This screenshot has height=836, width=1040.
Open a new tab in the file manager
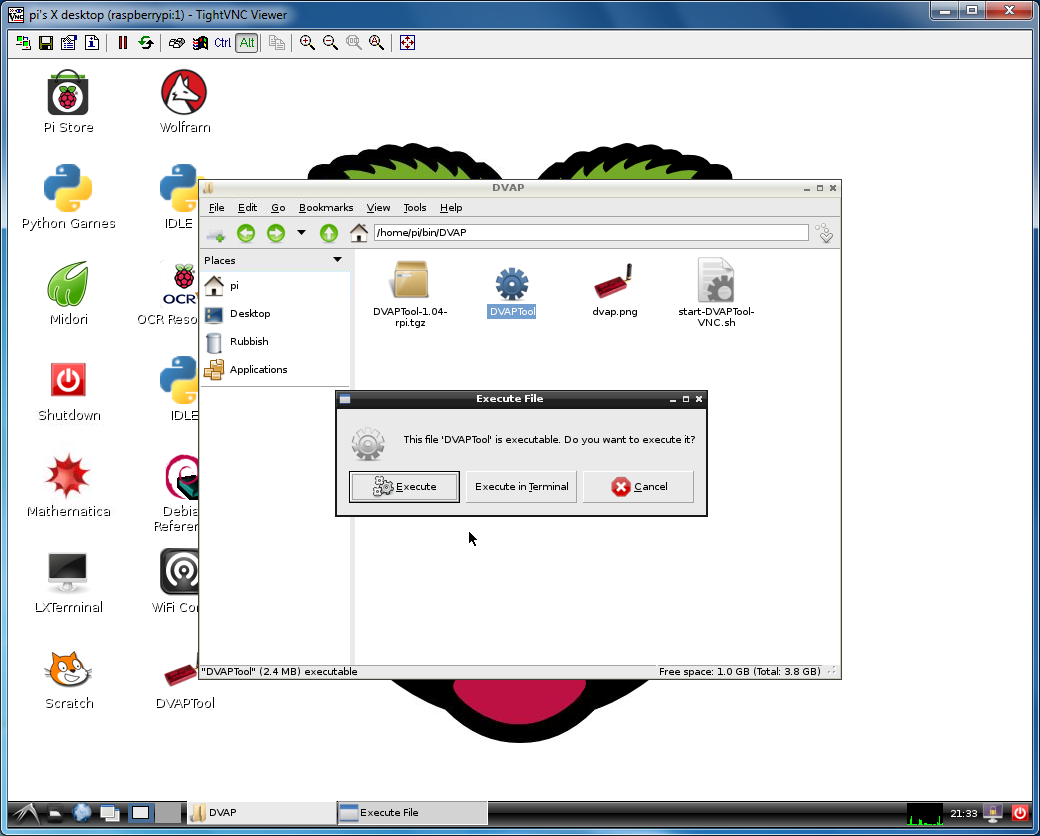click(x=216, y=234)
